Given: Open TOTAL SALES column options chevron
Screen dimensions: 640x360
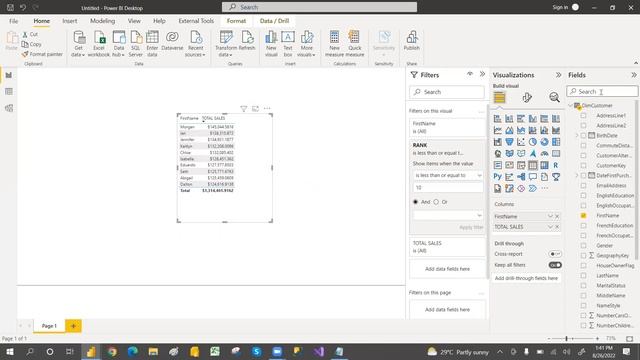Looking at the screenshot, I should tap(550, 227).
